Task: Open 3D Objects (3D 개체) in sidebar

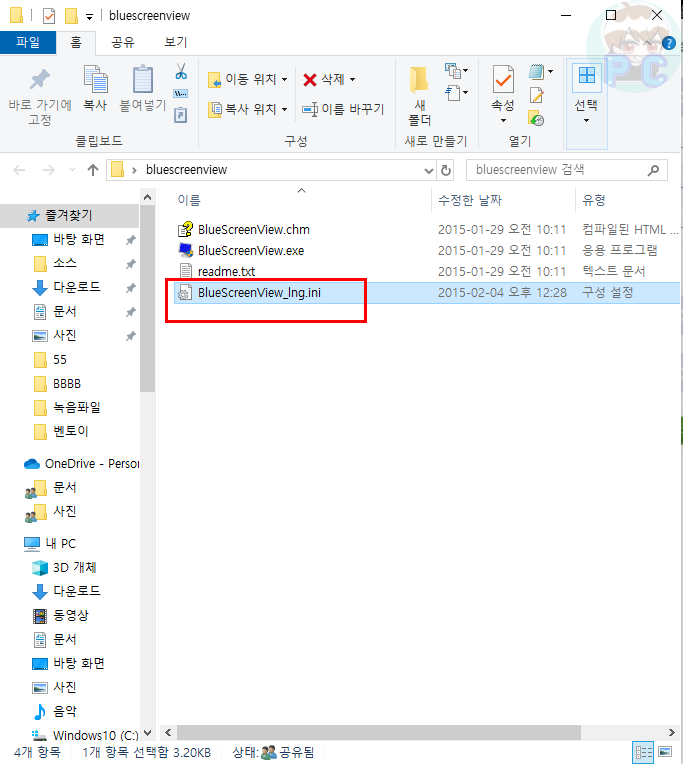Action: pos(75,567)
